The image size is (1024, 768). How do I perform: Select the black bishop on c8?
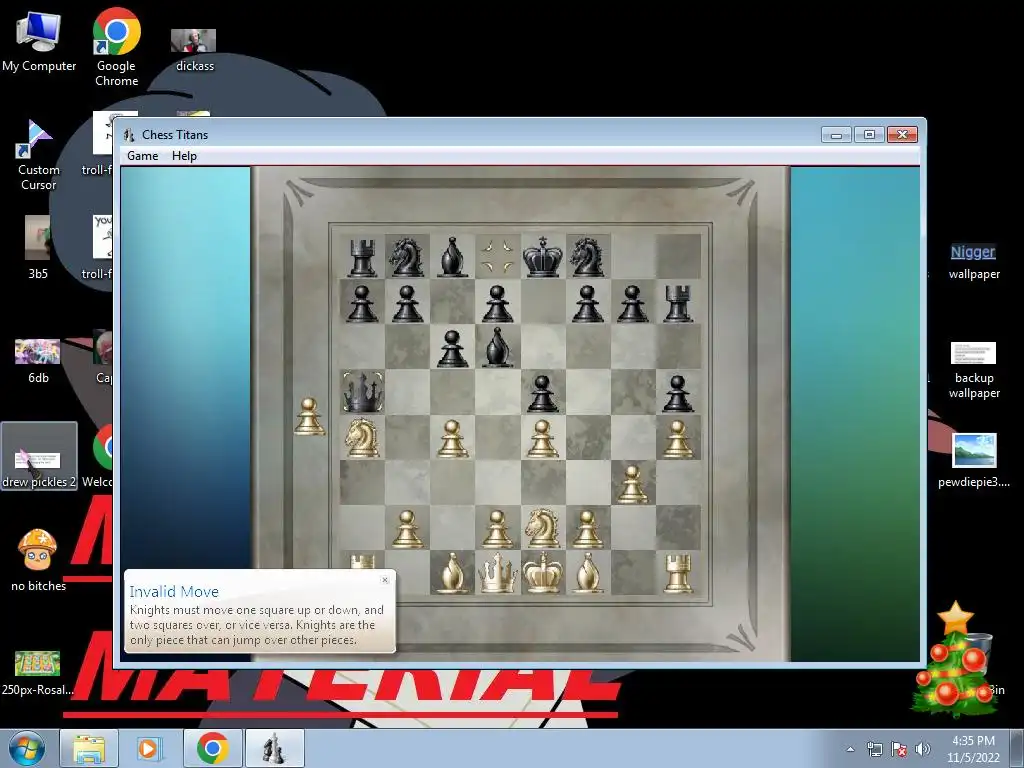(x=453, y=257)
